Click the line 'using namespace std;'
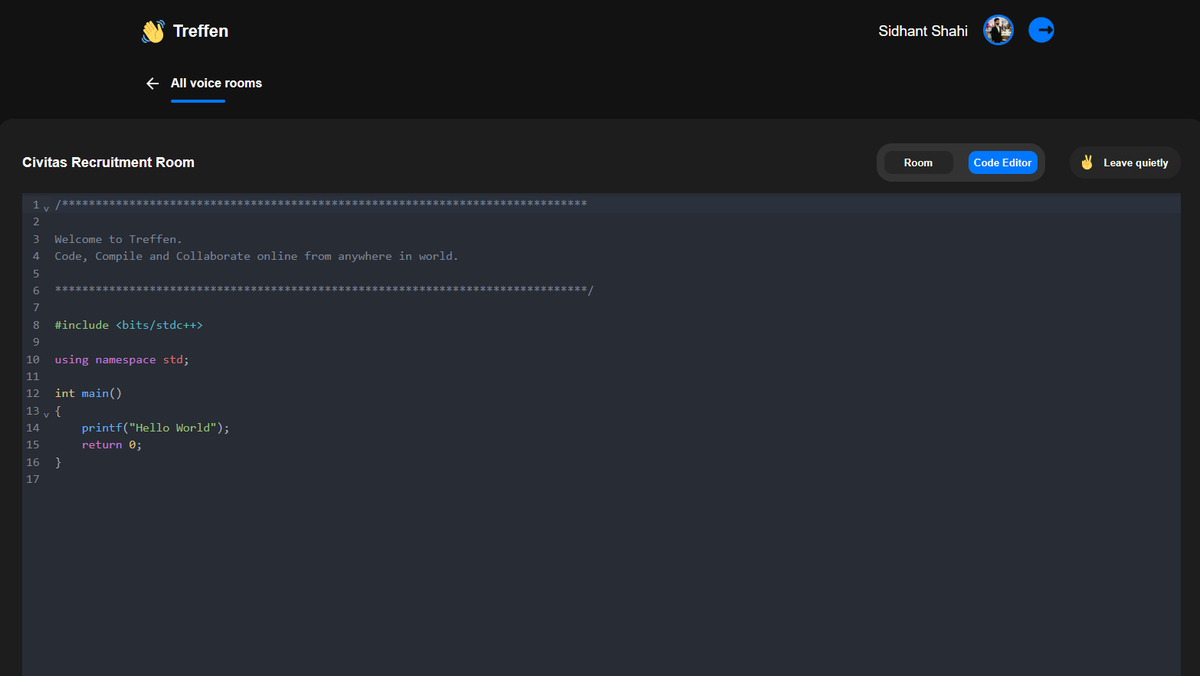The image size is (1200, 676). point(122,359)
